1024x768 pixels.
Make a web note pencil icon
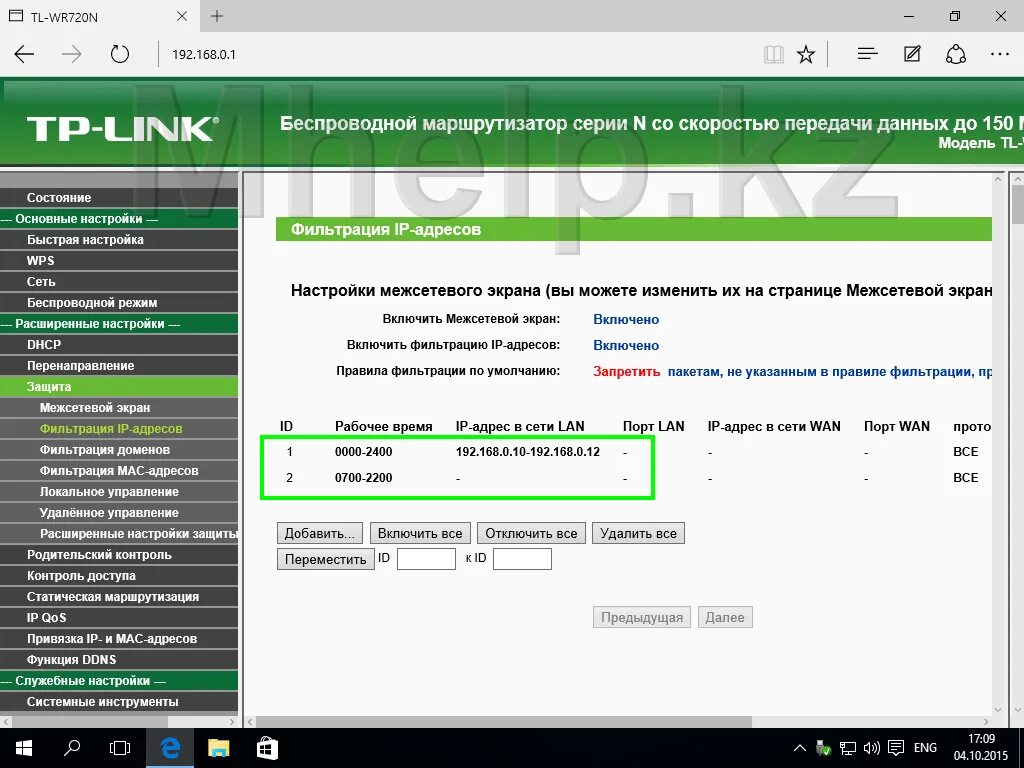(912, 54)
